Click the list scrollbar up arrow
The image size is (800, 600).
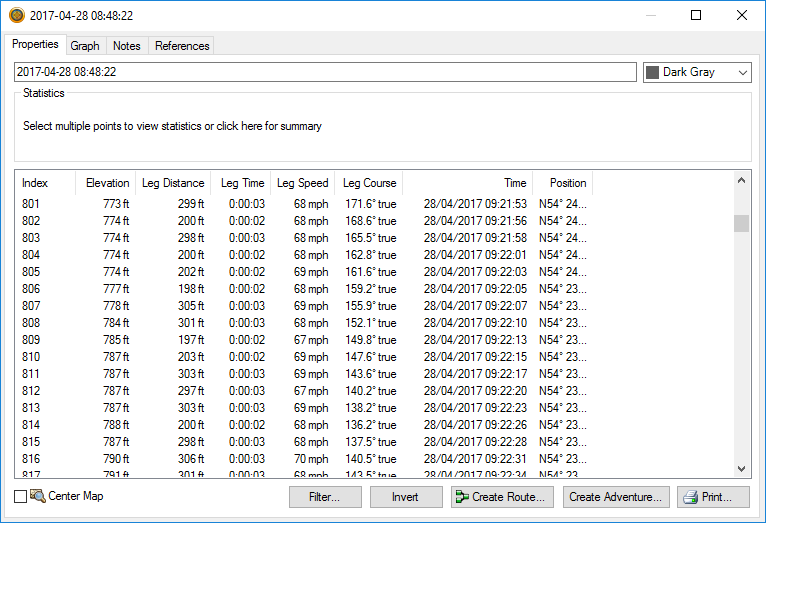pyautogui.click(x=741, y=180)
